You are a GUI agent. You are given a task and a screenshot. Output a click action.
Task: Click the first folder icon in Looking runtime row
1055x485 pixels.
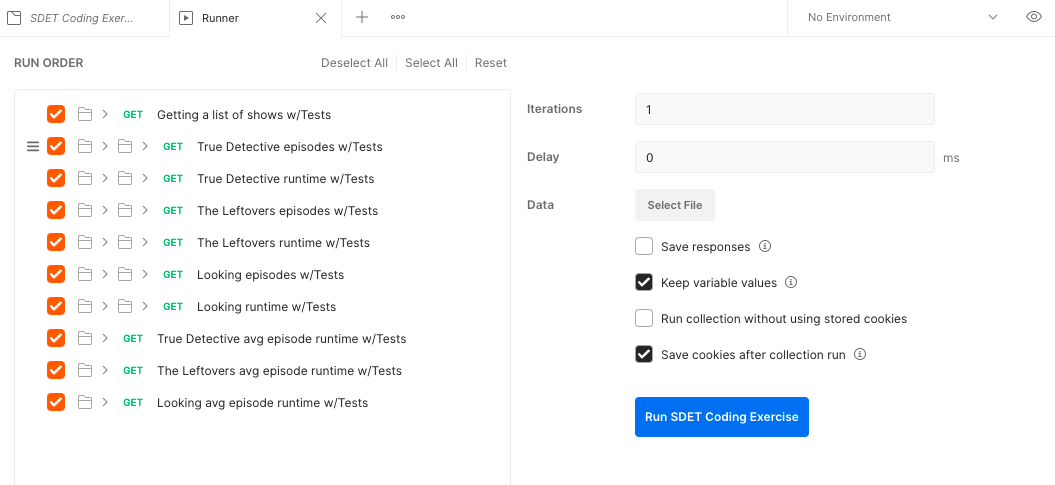(84, 306)
